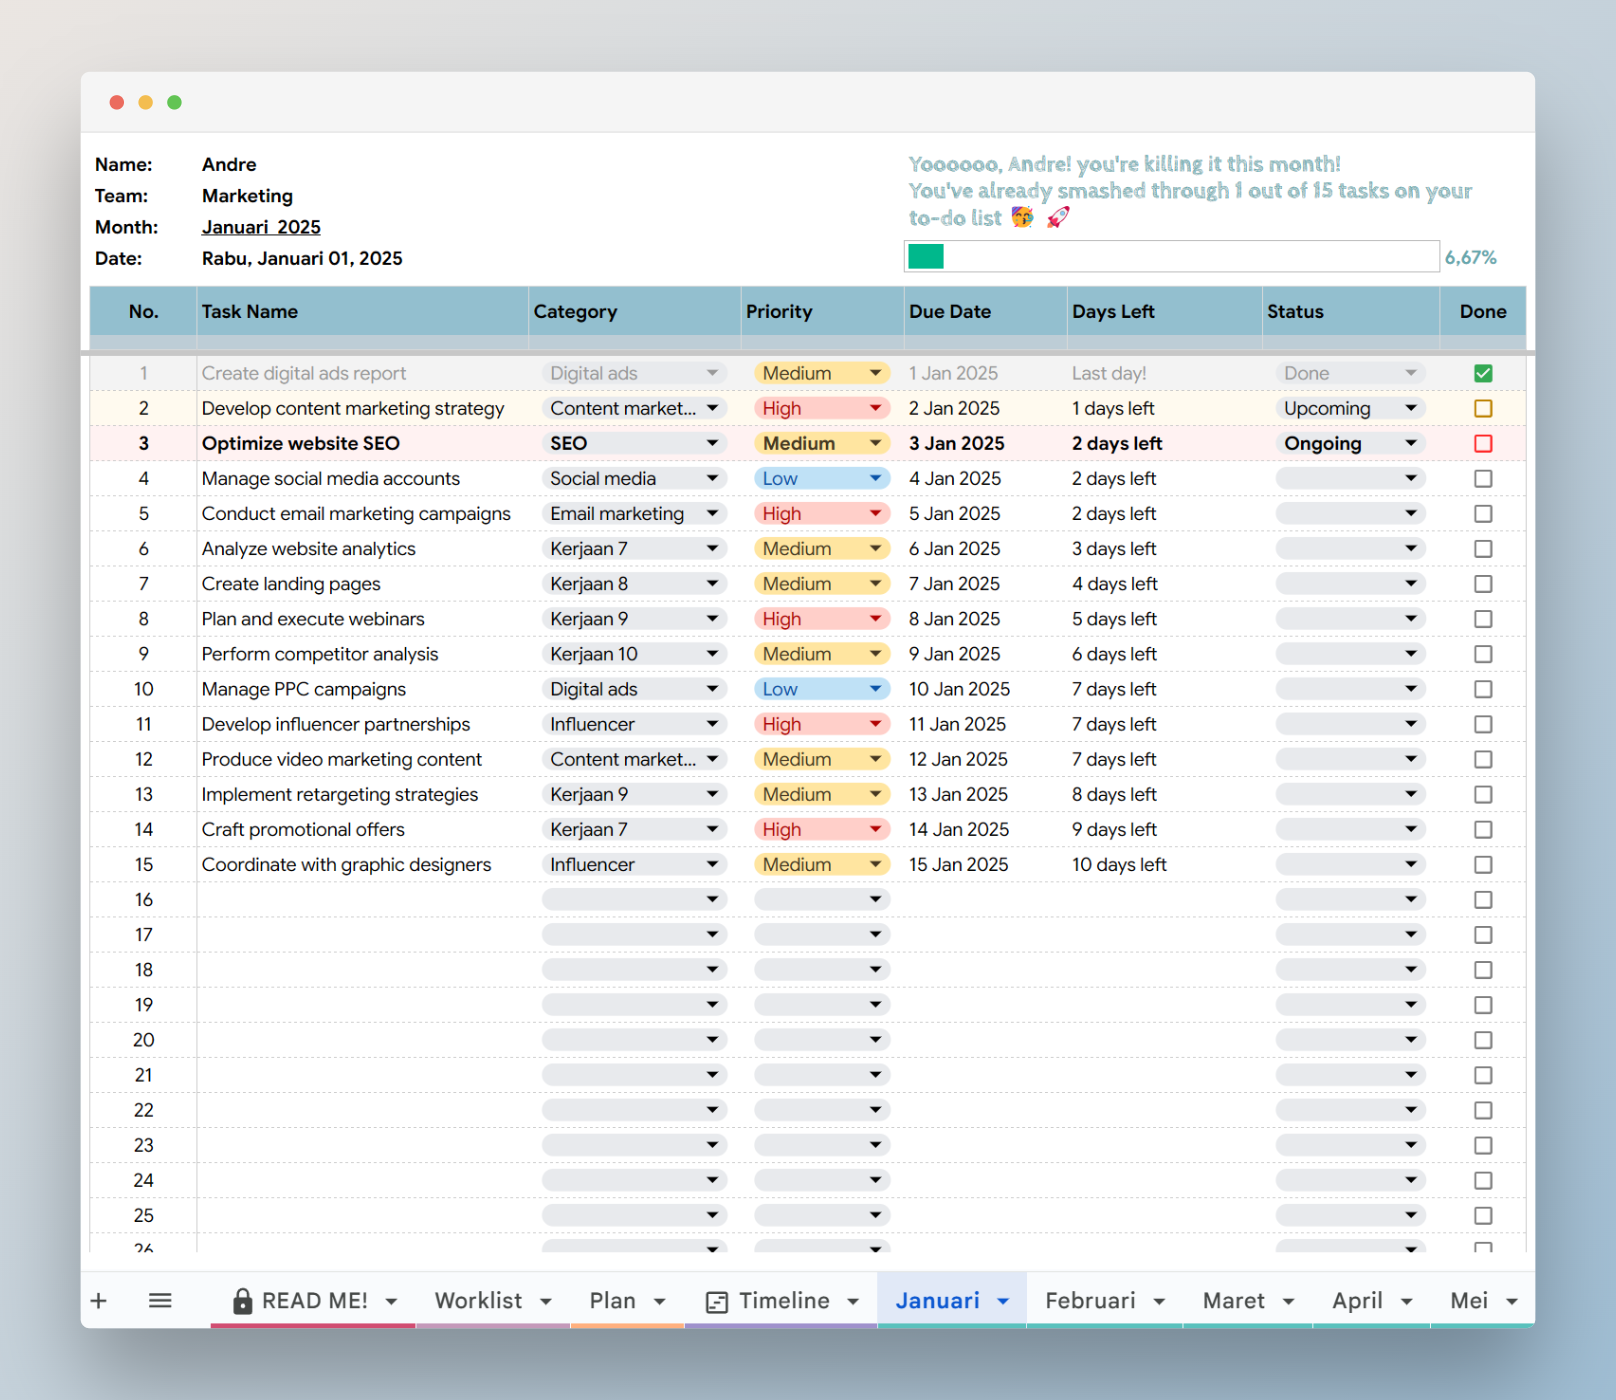Open the Februari sheet tab

[1090, 1301]
